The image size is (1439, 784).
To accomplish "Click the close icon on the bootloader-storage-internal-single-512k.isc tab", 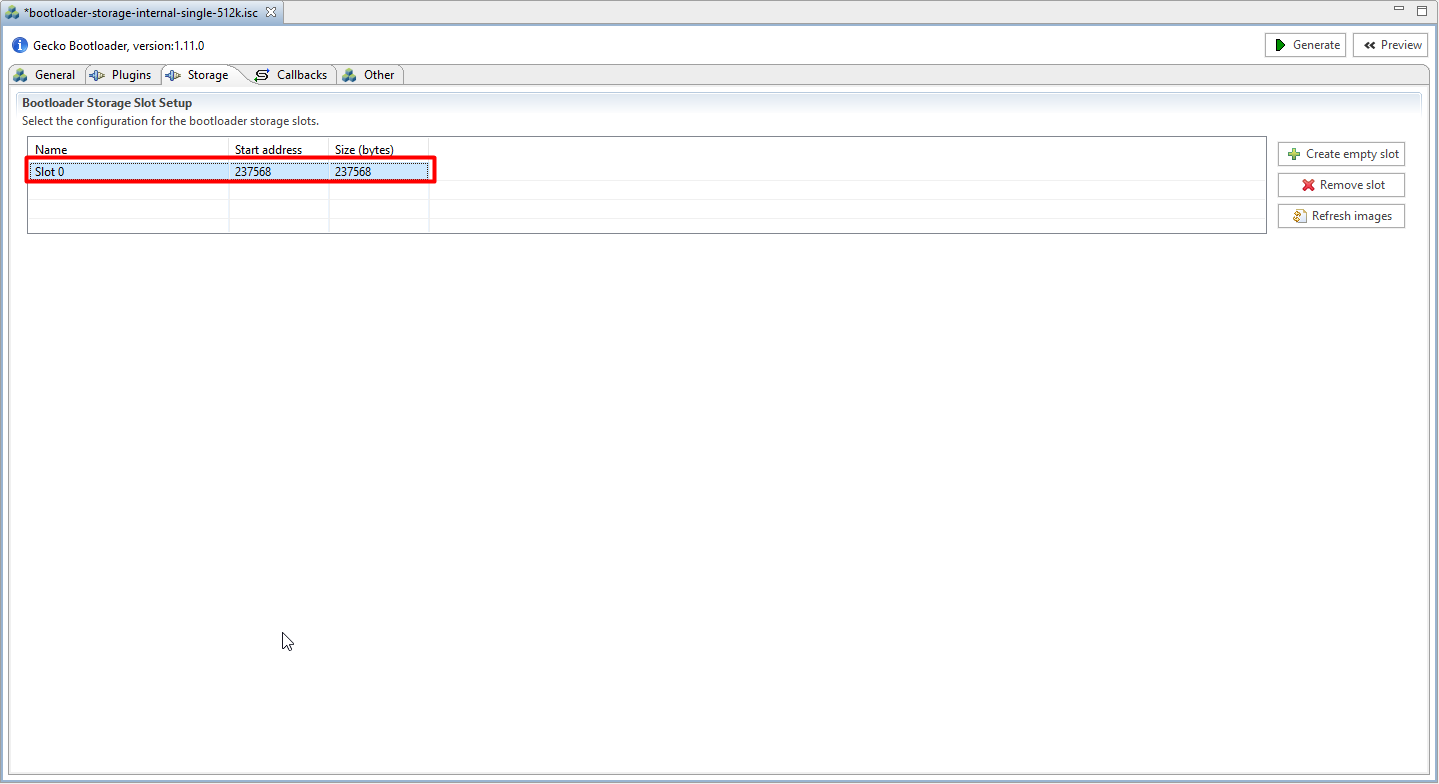I will (x=269, y=13).
